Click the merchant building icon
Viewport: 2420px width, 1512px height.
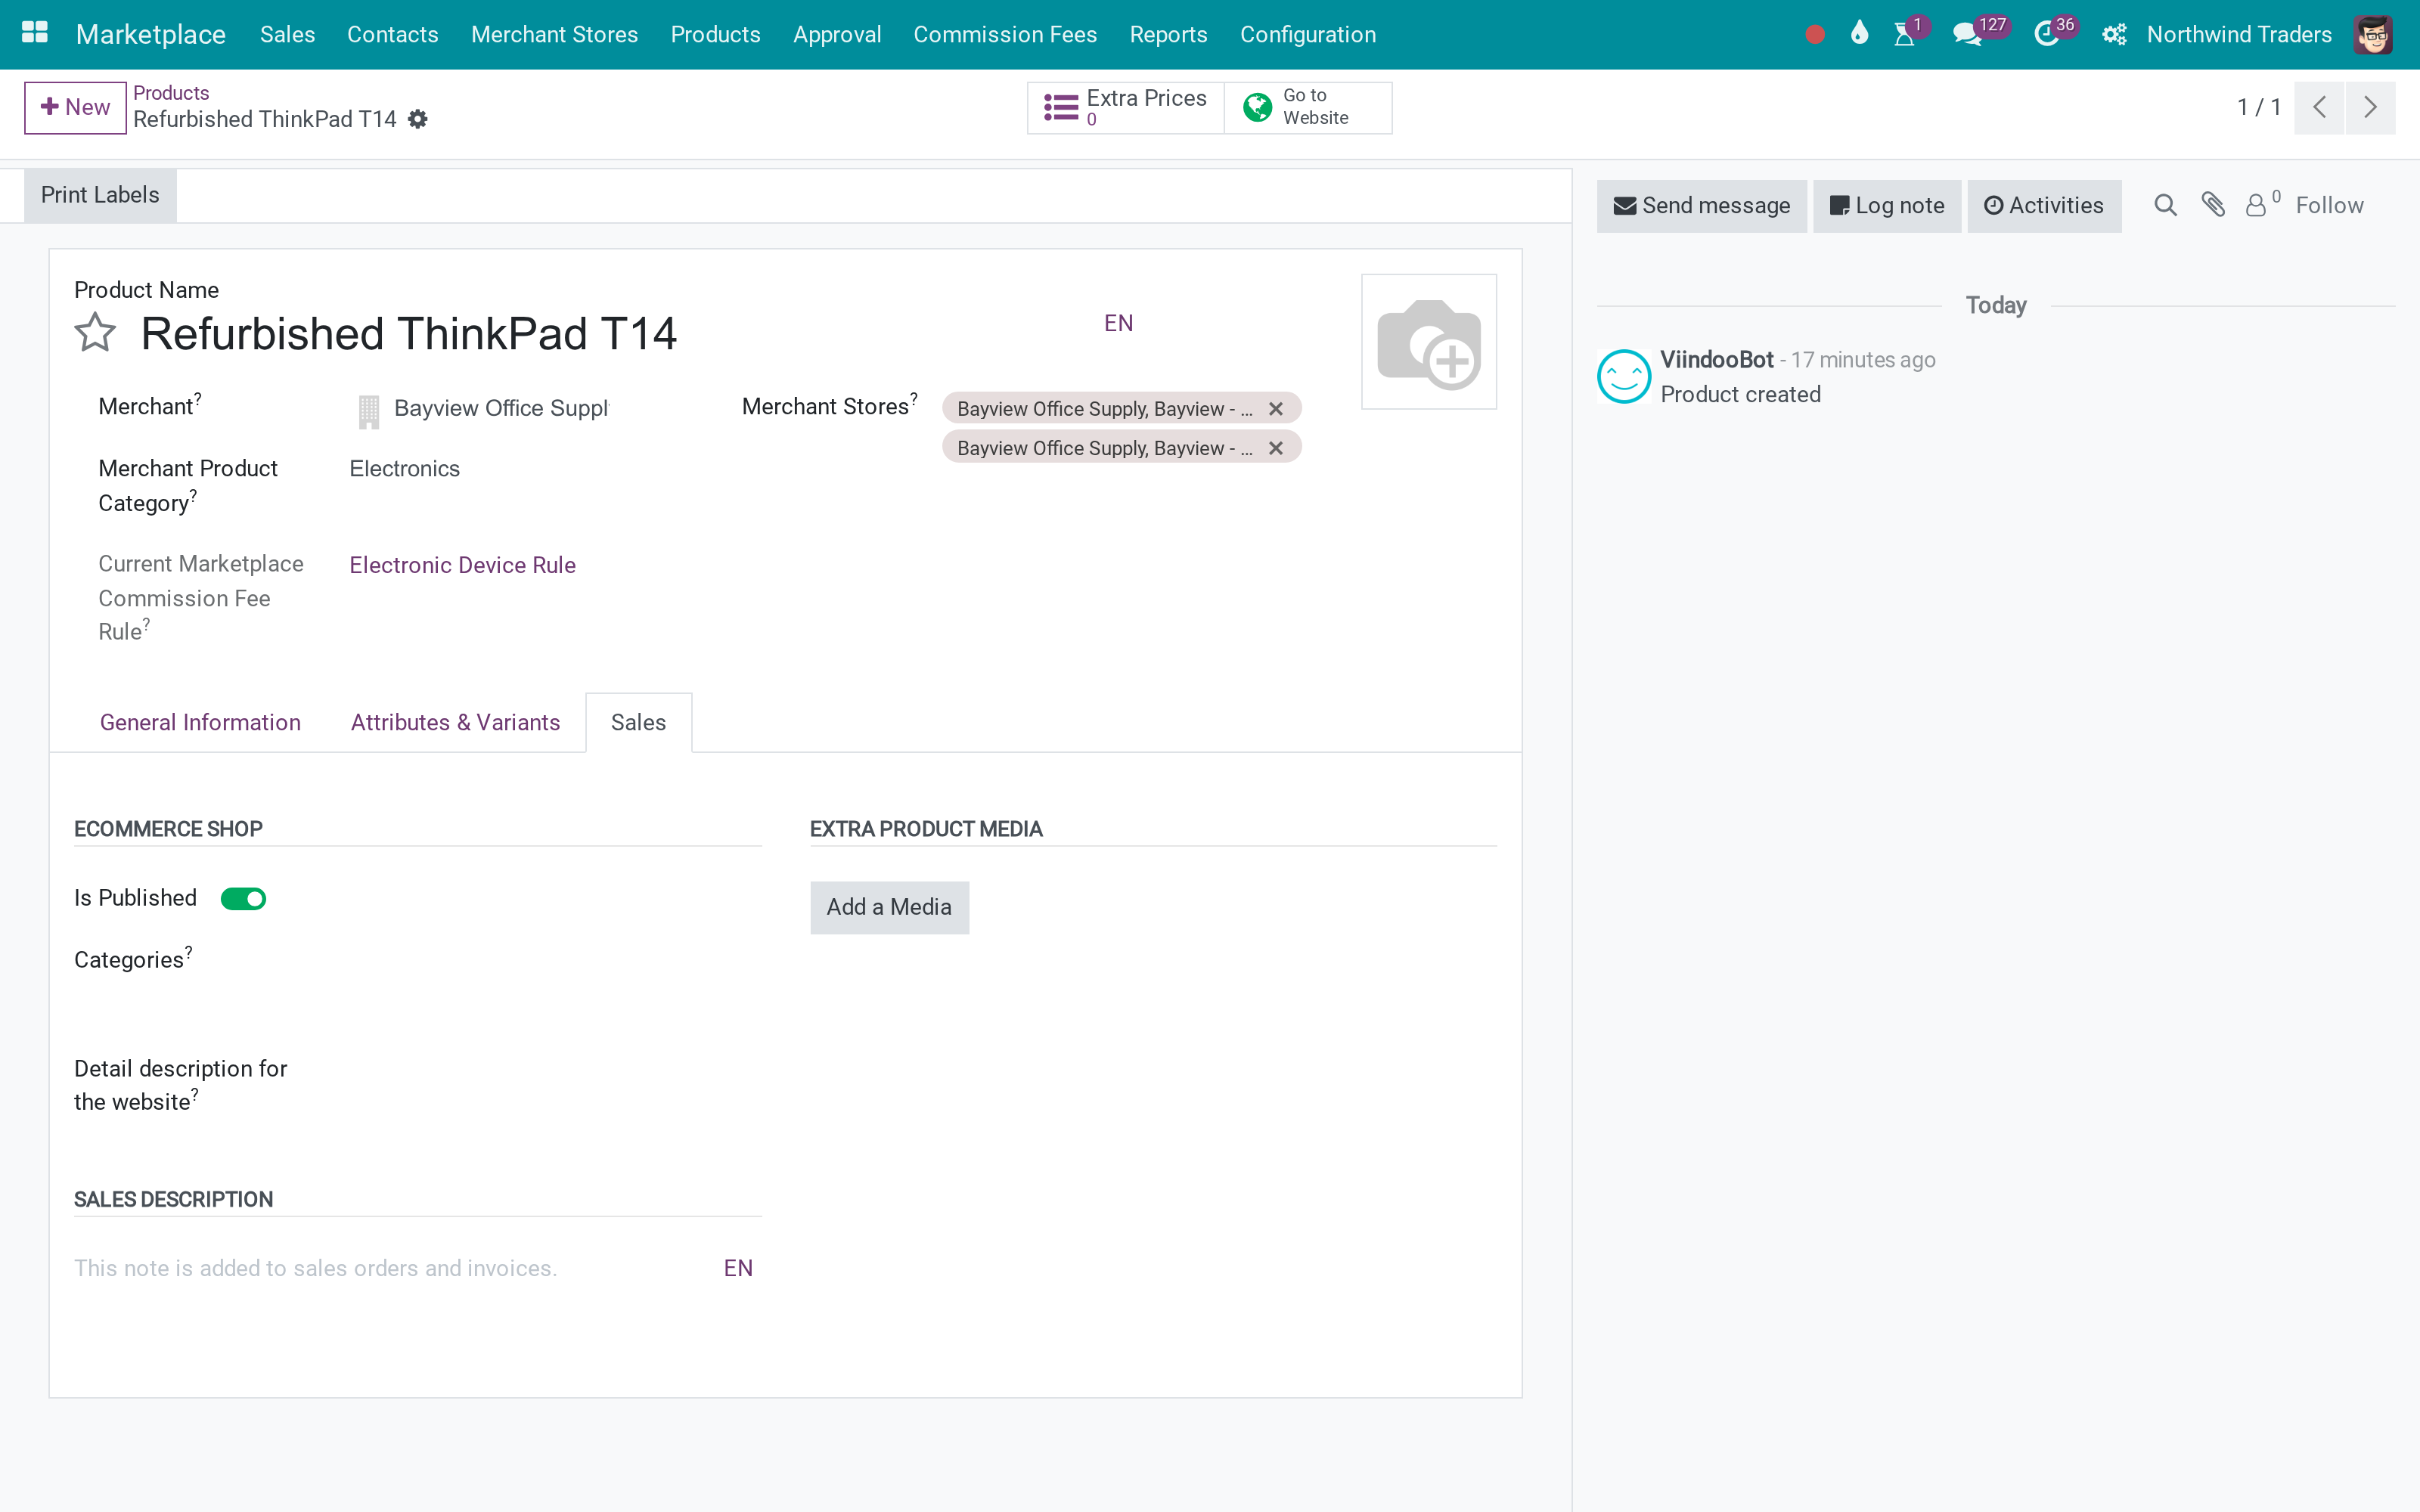point(368,411)
